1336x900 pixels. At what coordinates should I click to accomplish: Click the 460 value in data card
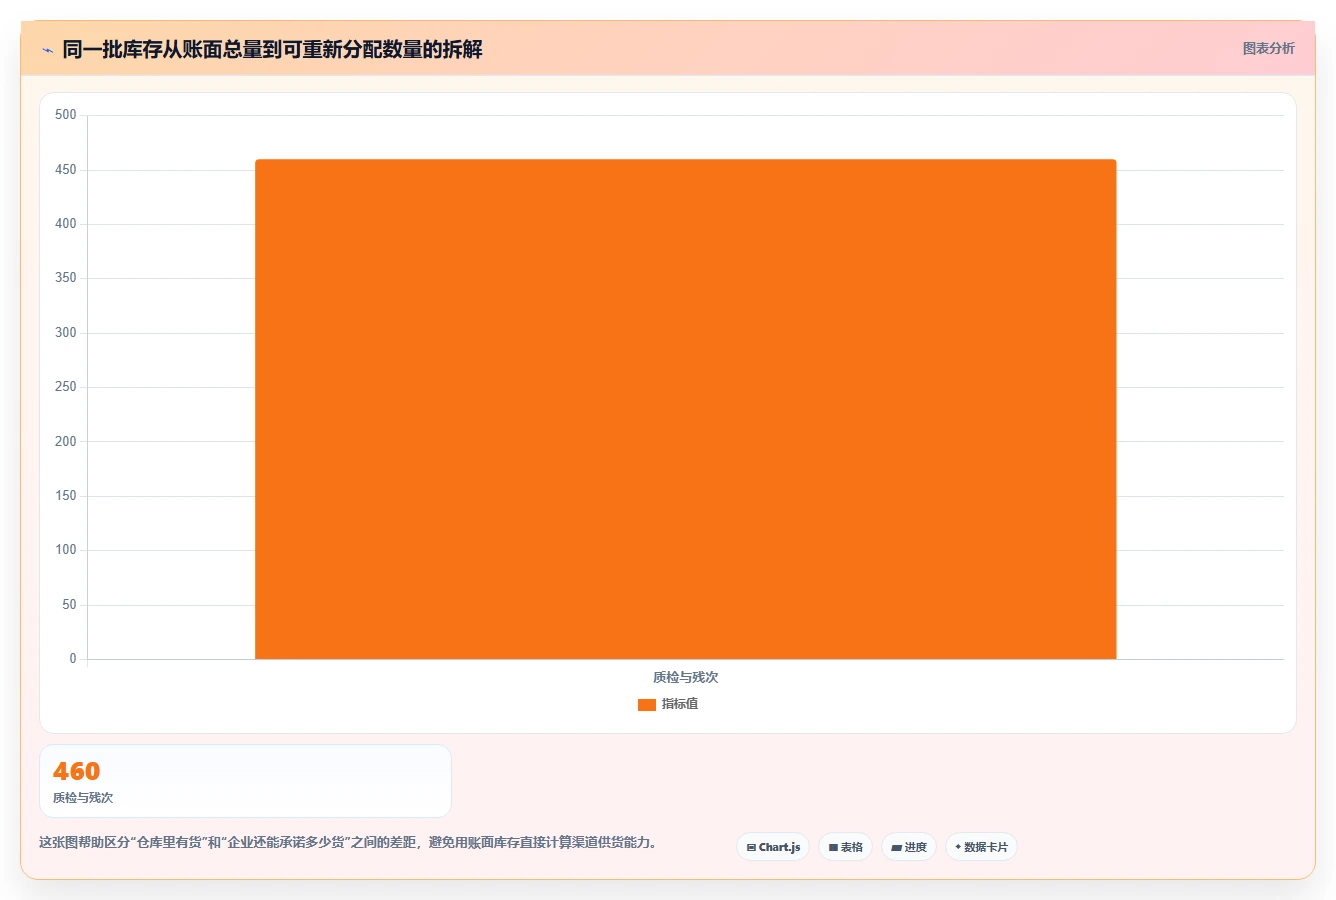tap(76, 771)
